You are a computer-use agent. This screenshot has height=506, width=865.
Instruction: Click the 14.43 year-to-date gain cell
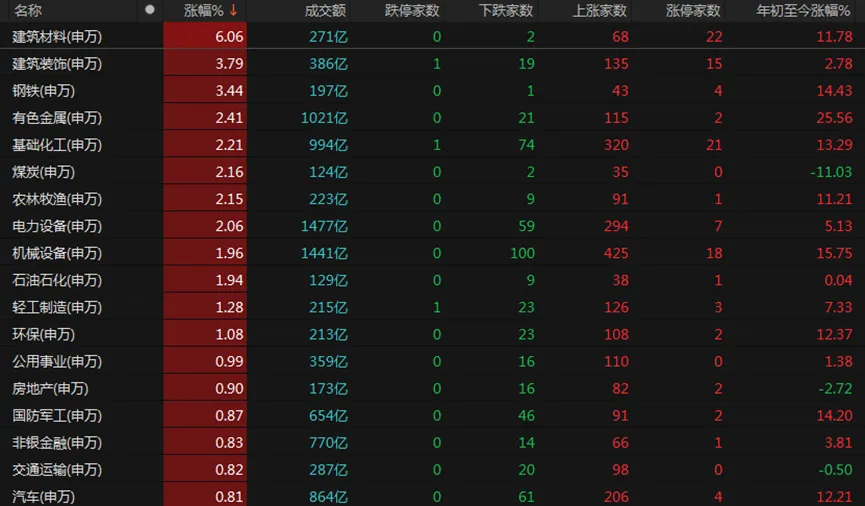tap(834, 90)
